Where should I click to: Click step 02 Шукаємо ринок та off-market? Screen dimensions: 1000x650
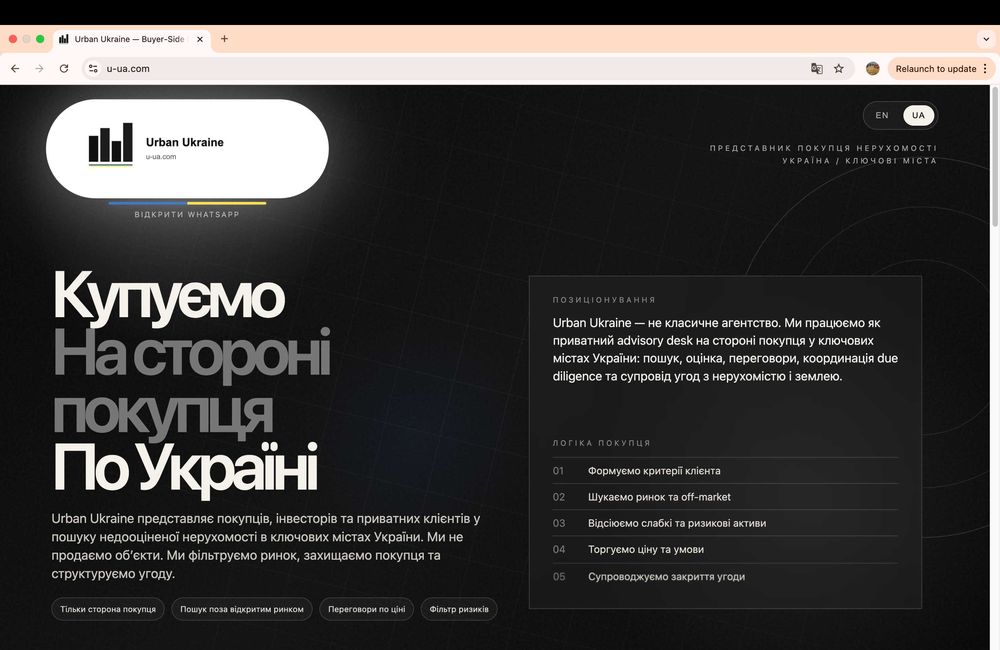(x=725, y=497)
